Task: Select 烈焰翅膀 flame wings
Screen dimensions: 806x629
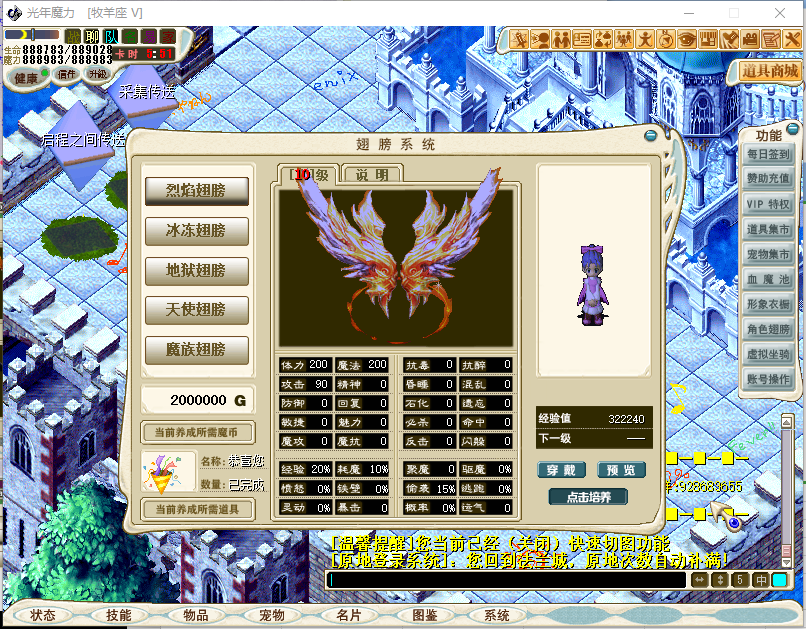Action: click(197, 191)
